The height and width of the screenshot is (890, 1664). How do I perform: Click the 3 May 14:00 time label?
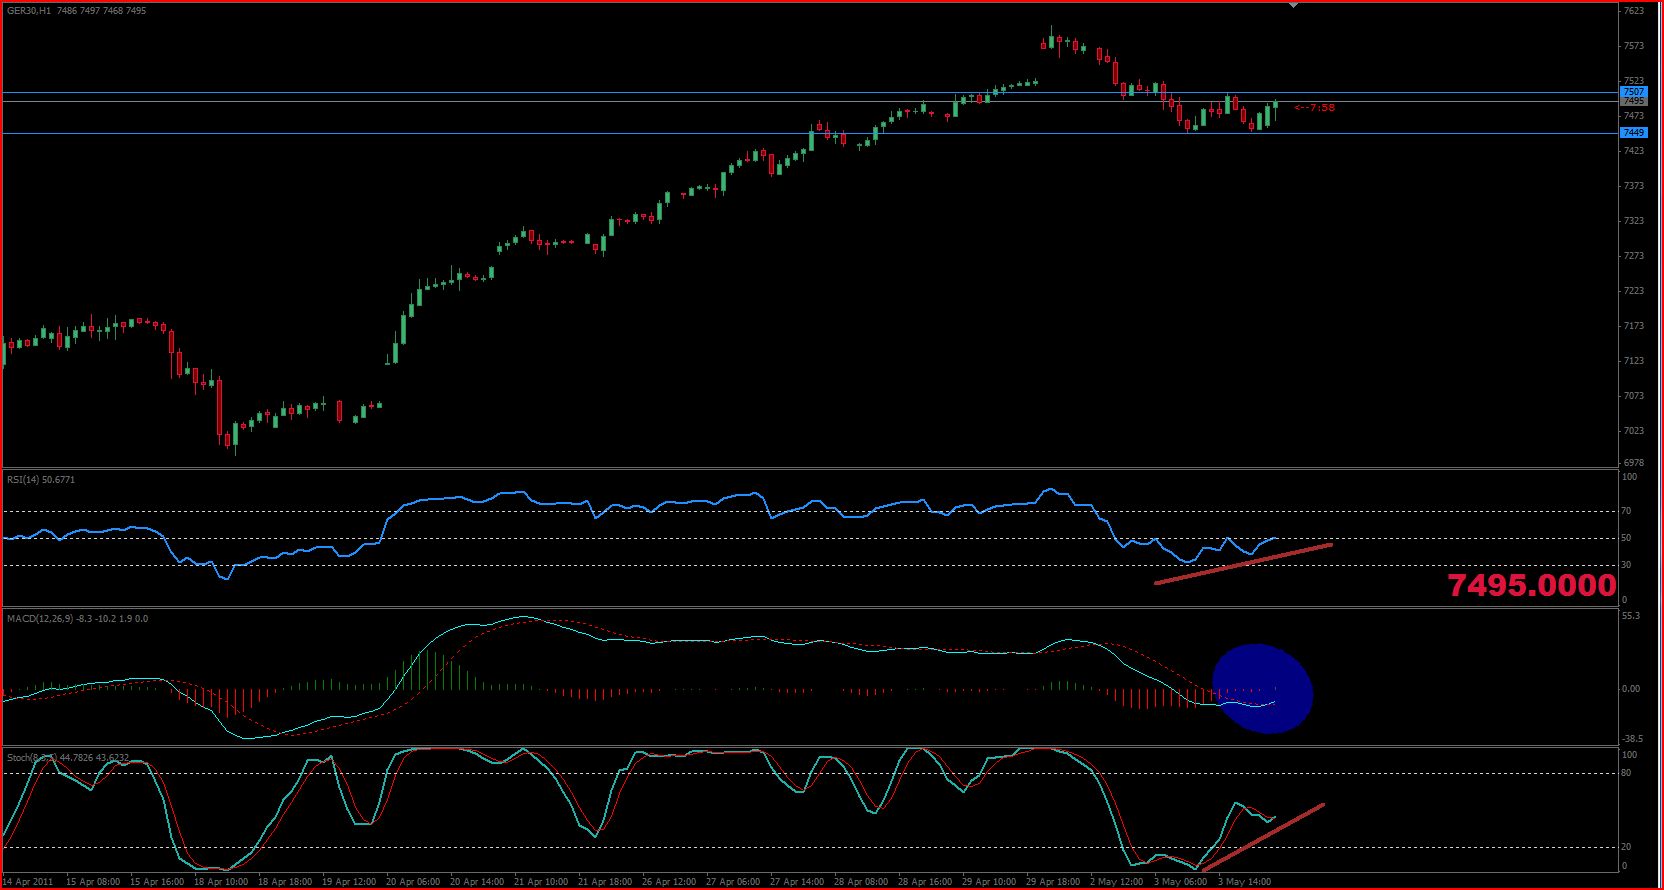[x=1244, y=882]
